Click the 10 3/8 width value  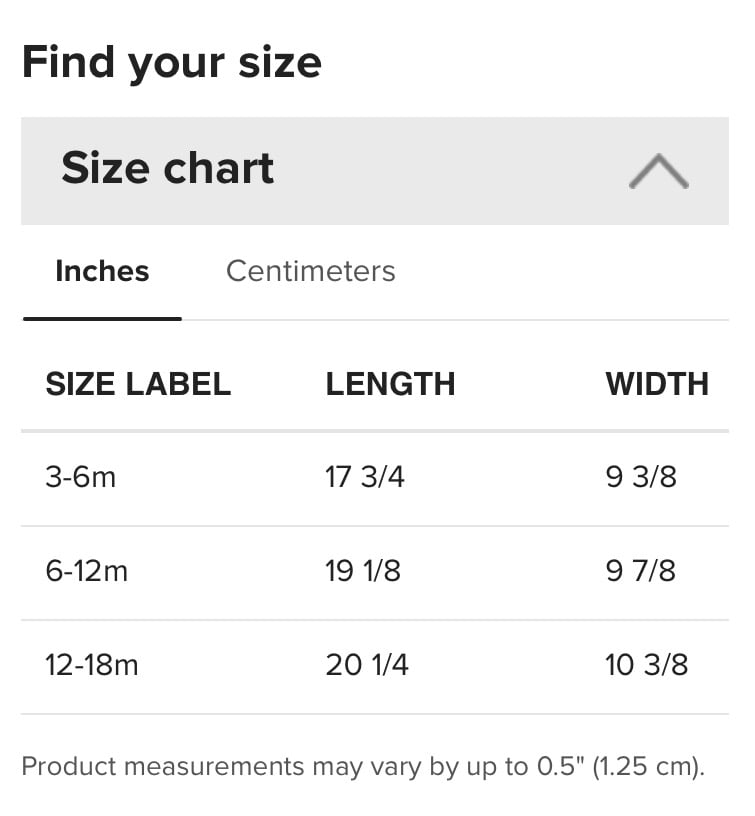coord(647,665)
